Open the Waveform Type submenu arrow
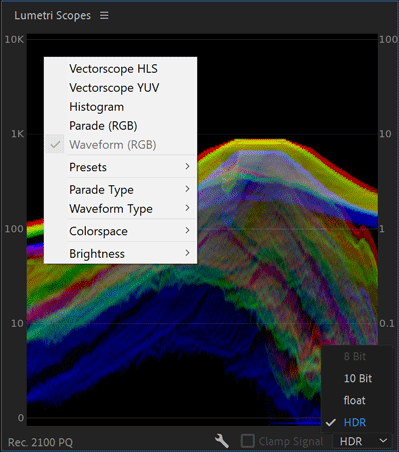This screenshot has height=452, width=399. point(187,208)
